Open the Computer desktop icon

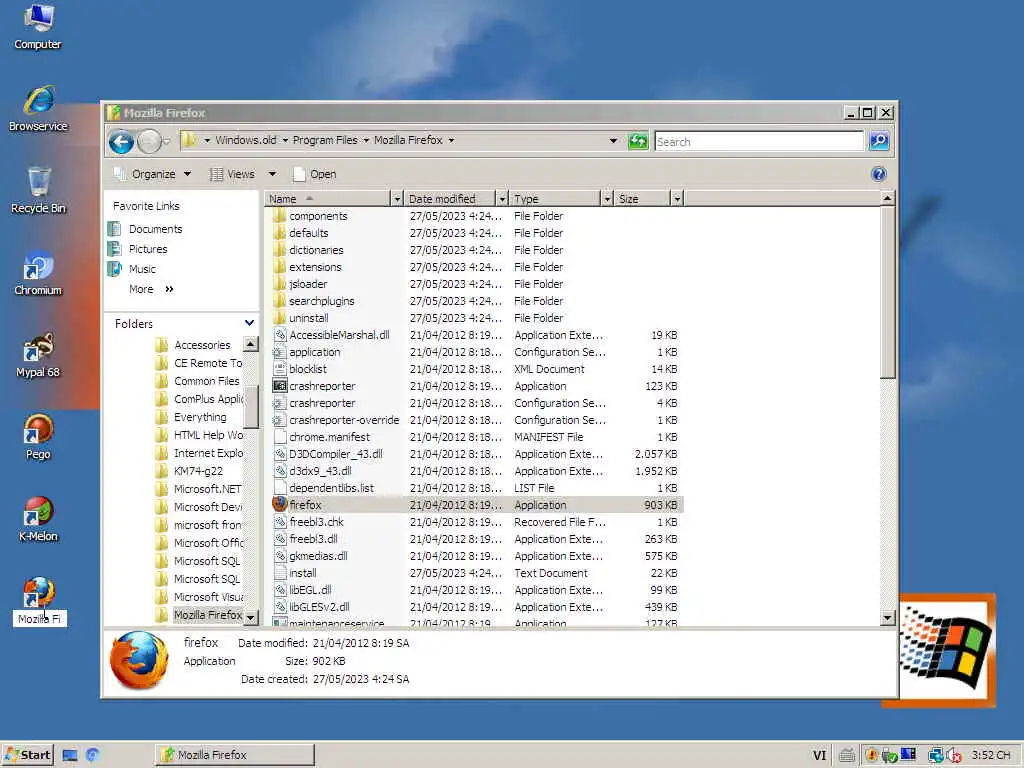(x=38, y=27)
